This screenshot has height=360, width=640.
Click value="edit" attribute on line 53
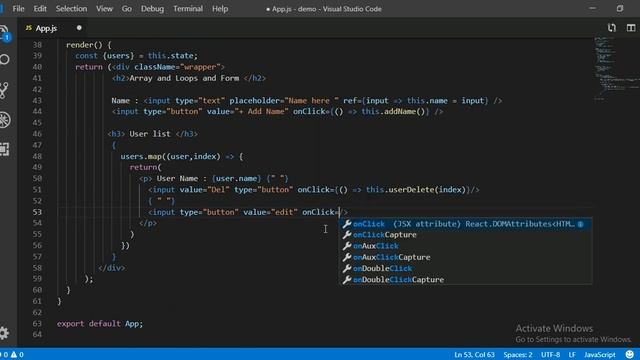tap(270, 212)
